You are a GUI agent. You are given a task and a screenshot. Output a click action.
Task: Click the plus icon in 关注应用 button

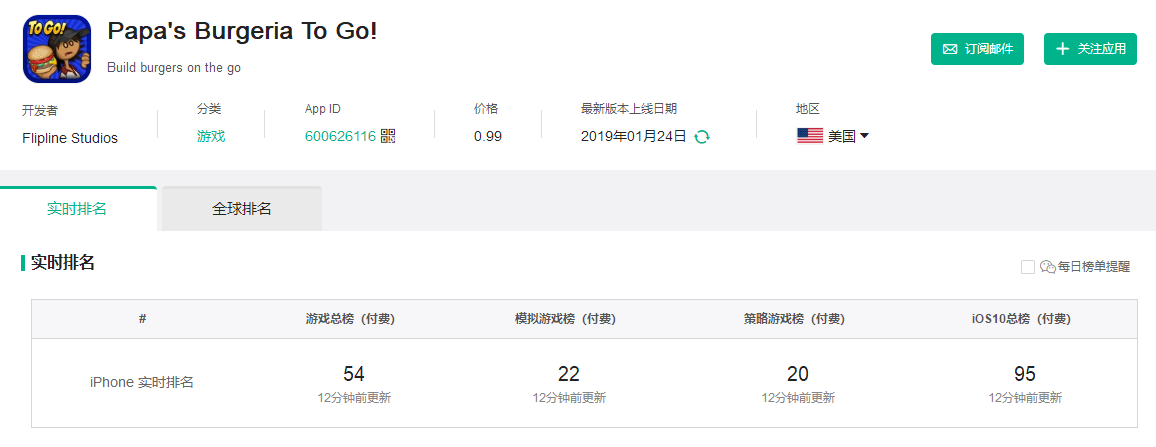(x=1062, y=49)
